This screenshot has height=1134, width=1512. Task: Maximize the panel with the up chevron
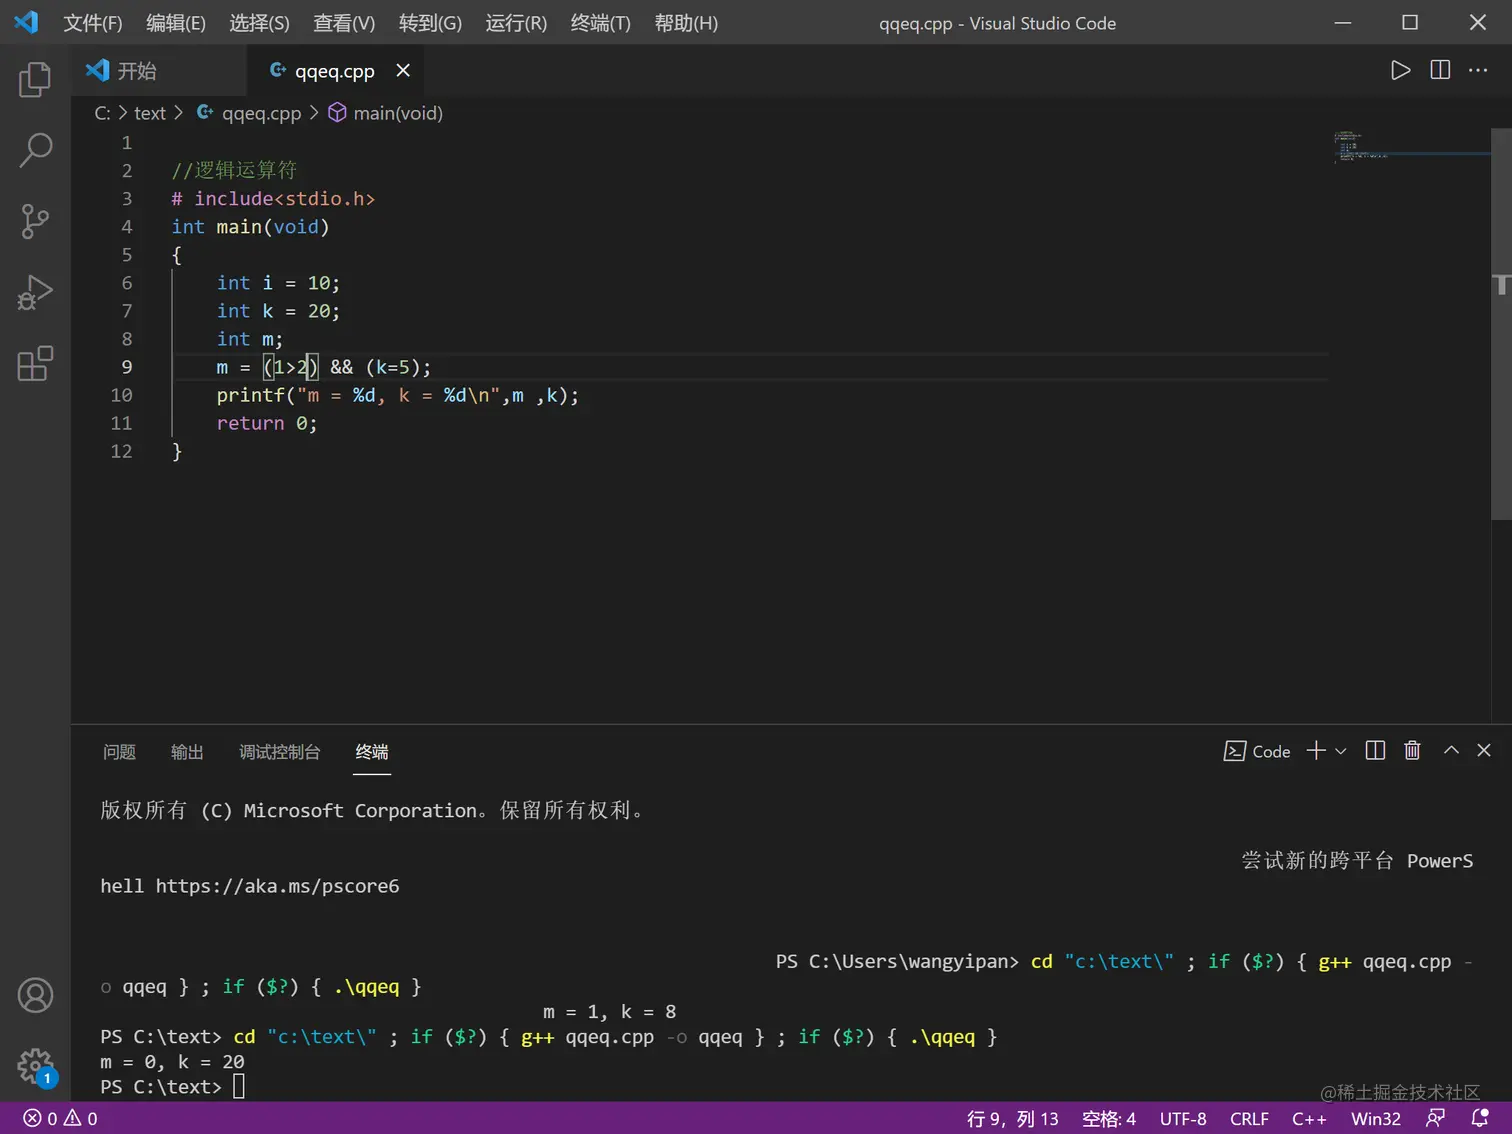(1451, 750)
